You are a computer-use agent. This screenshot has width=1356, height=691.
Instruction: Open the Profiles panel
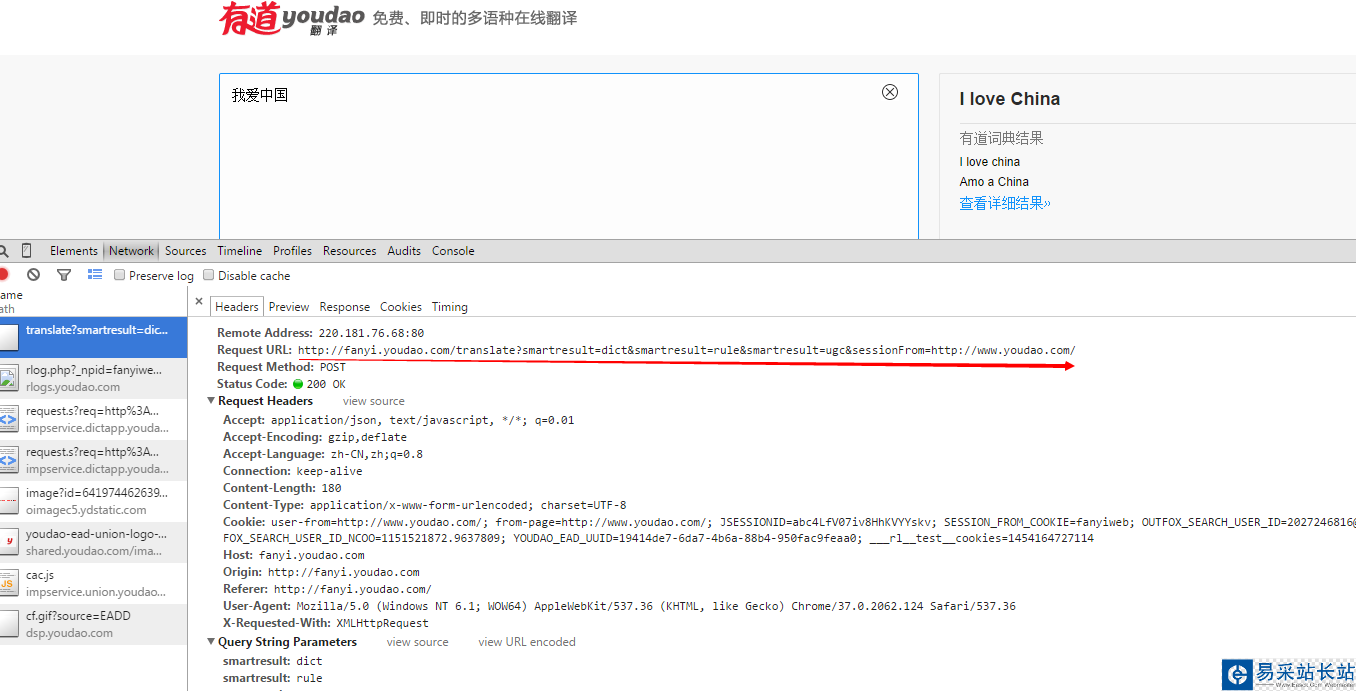point(293,251)
